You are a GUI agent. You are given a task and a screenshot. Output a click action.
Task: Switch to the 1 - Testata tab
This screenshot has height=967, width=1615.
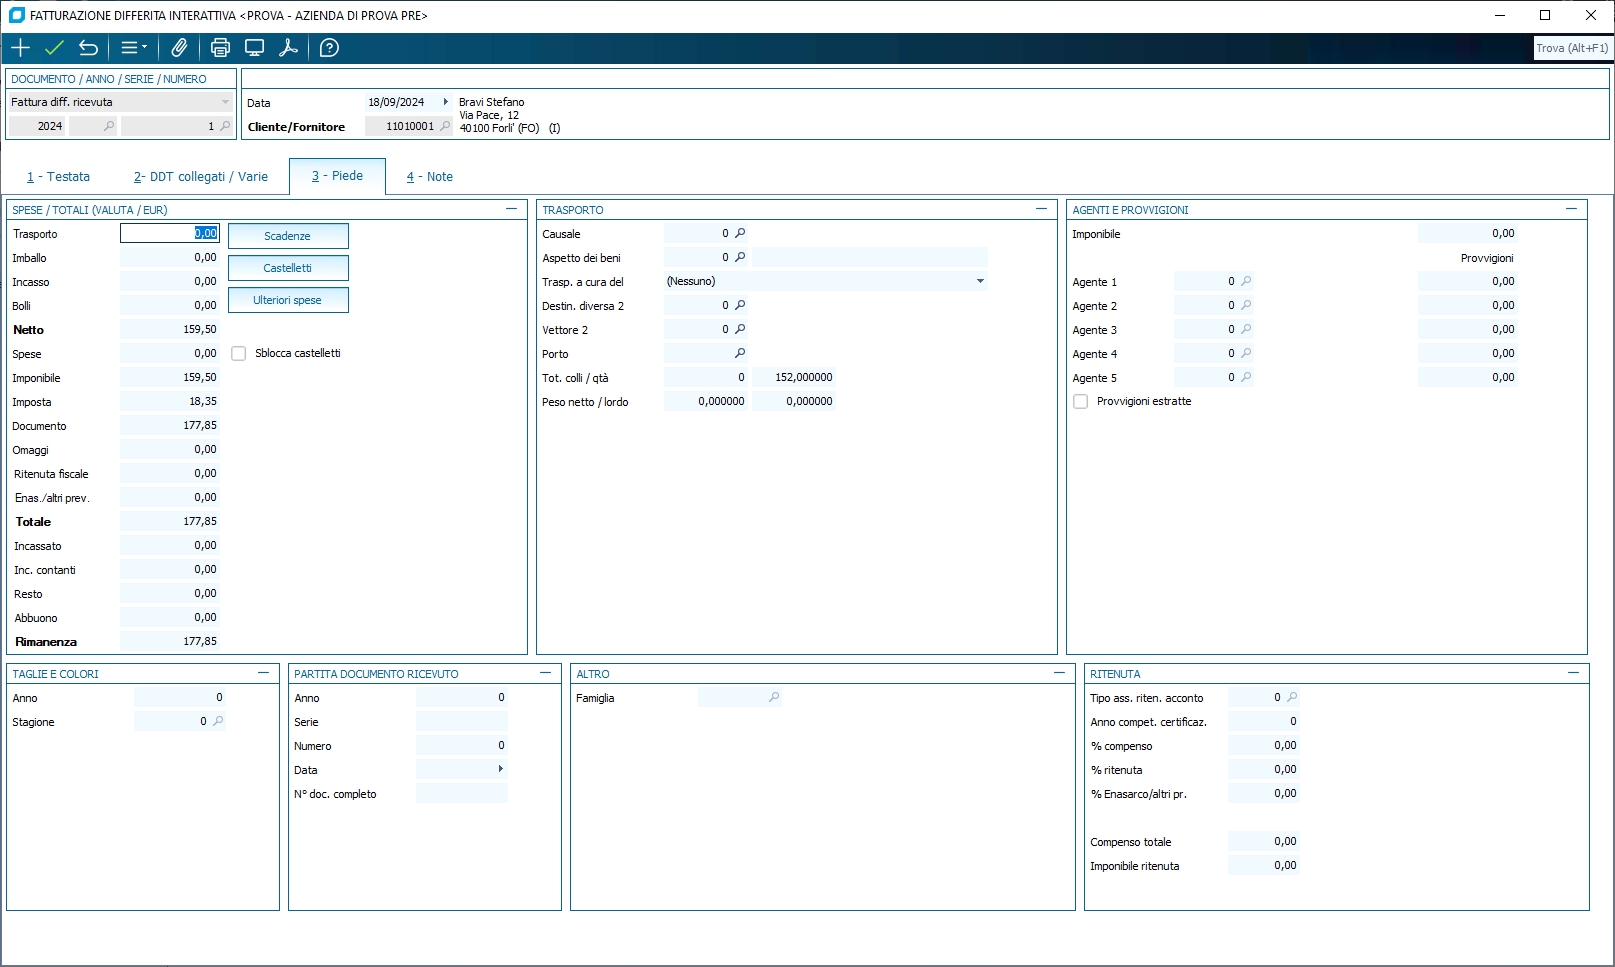coord(58,177)
